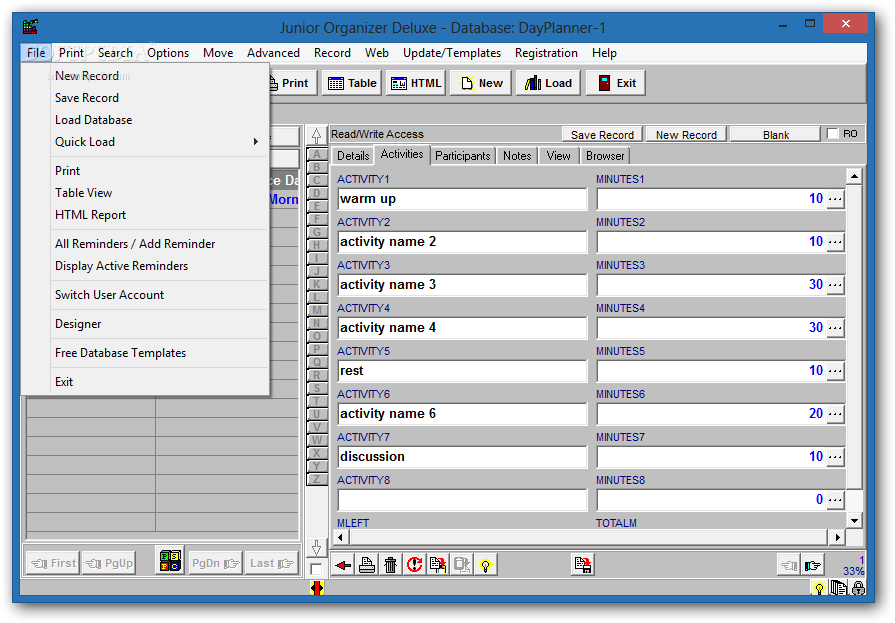895x623 pixels.
Task: Choose Switch User Account menu item
Action: coord(110,295)
